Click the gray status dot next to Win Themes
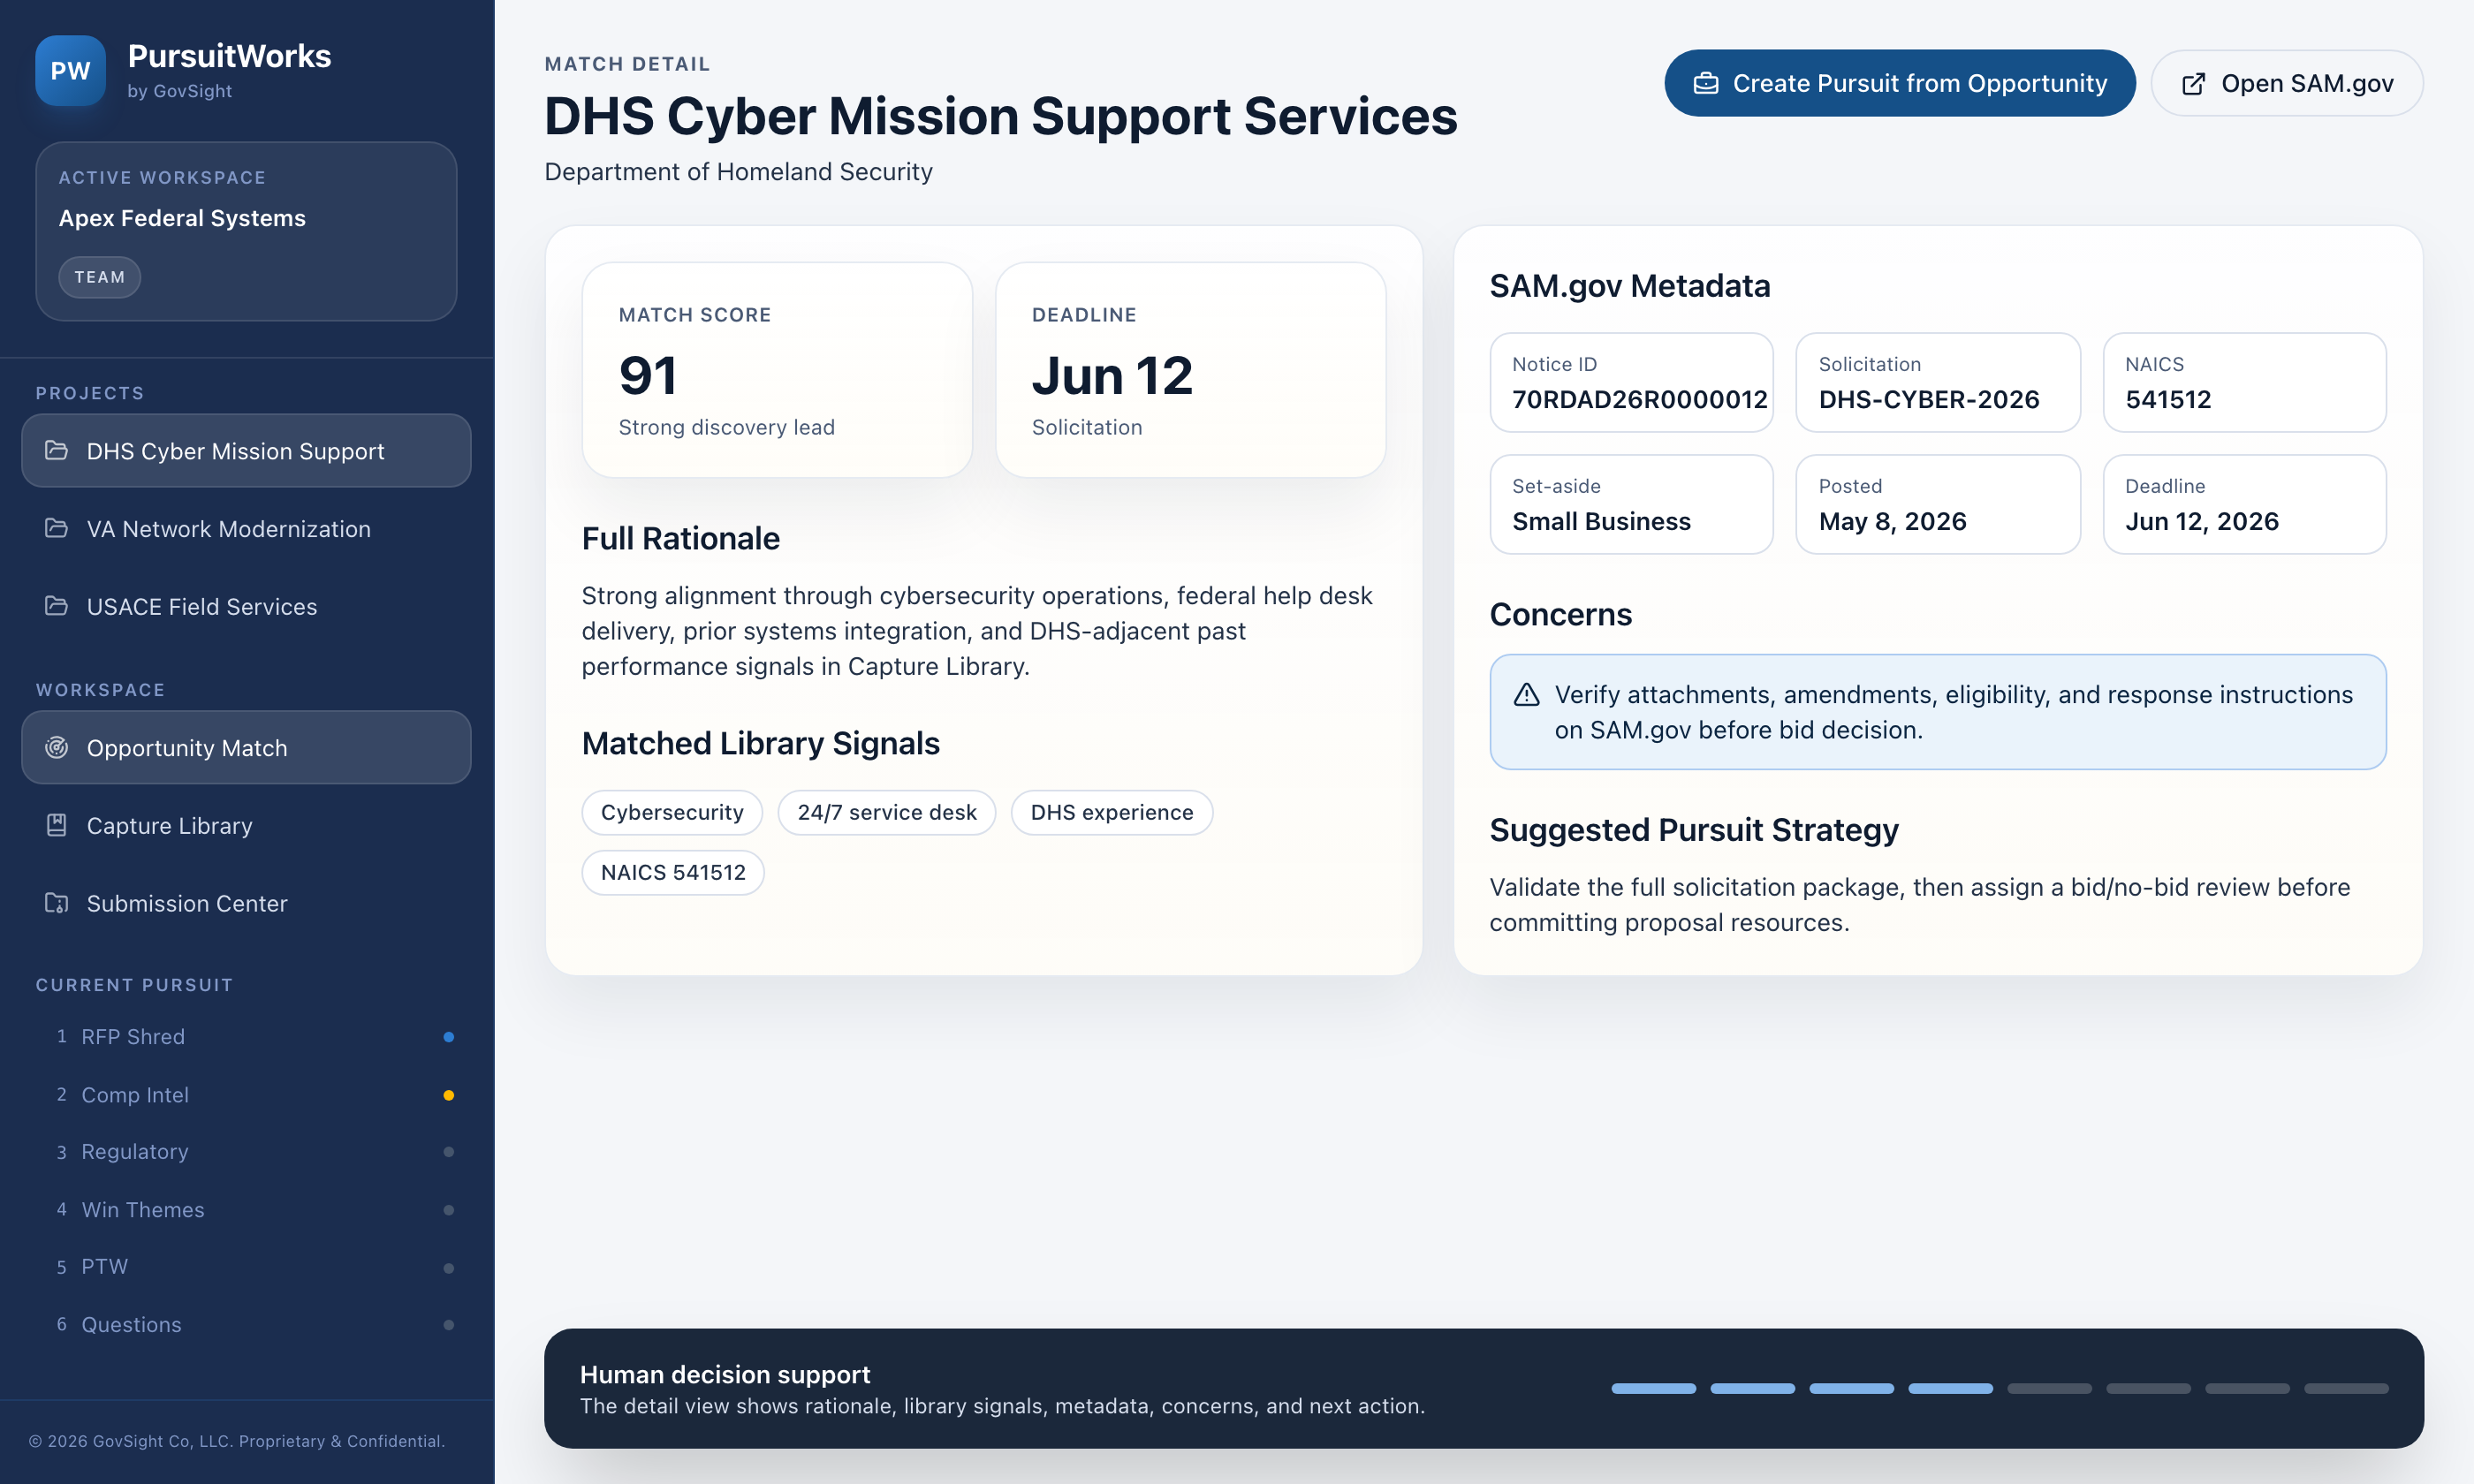 point(448,1210)
